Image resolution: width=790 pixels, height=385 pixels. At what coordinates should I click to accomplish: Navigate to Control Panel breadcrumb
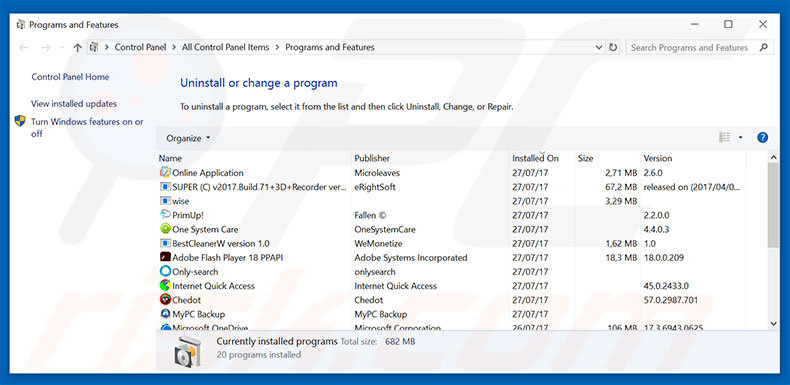[x=140, y=47]
